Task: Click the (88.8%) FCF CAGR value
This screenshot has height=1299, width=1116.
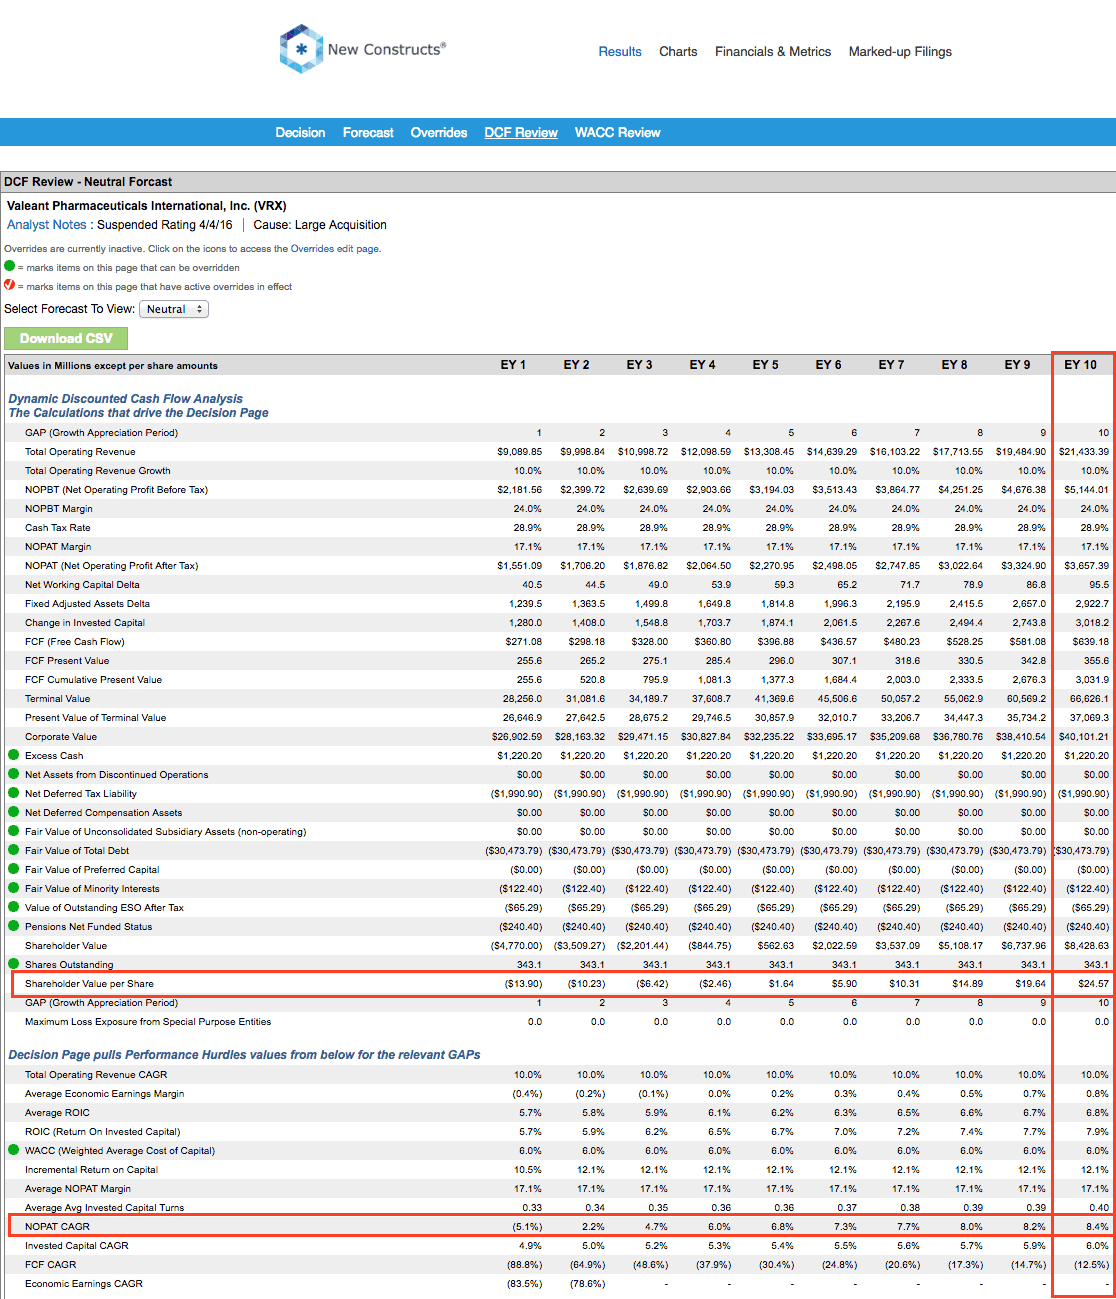Action: [524, 1265]
